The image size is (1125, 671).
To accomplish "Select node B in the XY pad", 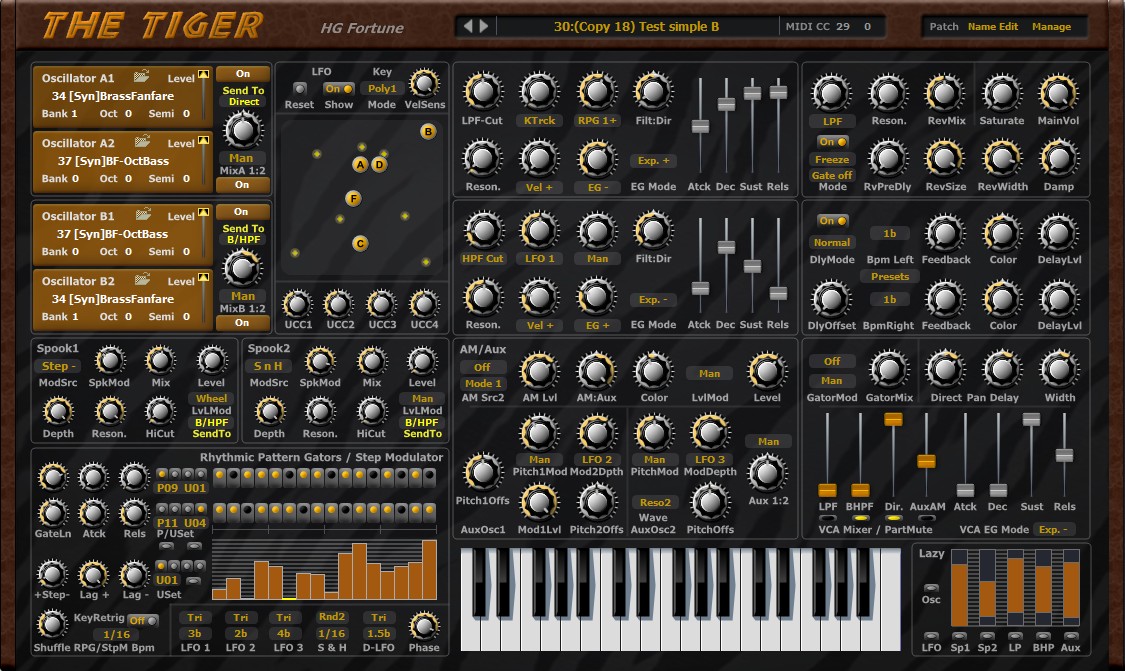I will [428, 131].
